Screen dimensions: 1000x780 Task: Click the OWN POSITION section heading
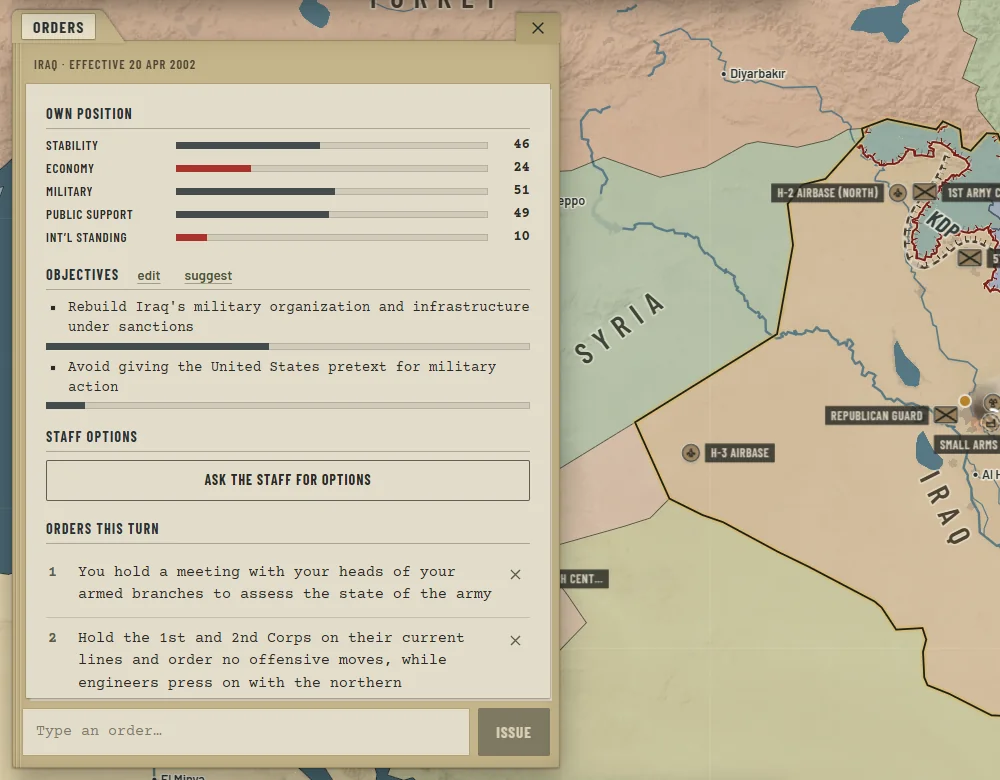tap(89, 114)
